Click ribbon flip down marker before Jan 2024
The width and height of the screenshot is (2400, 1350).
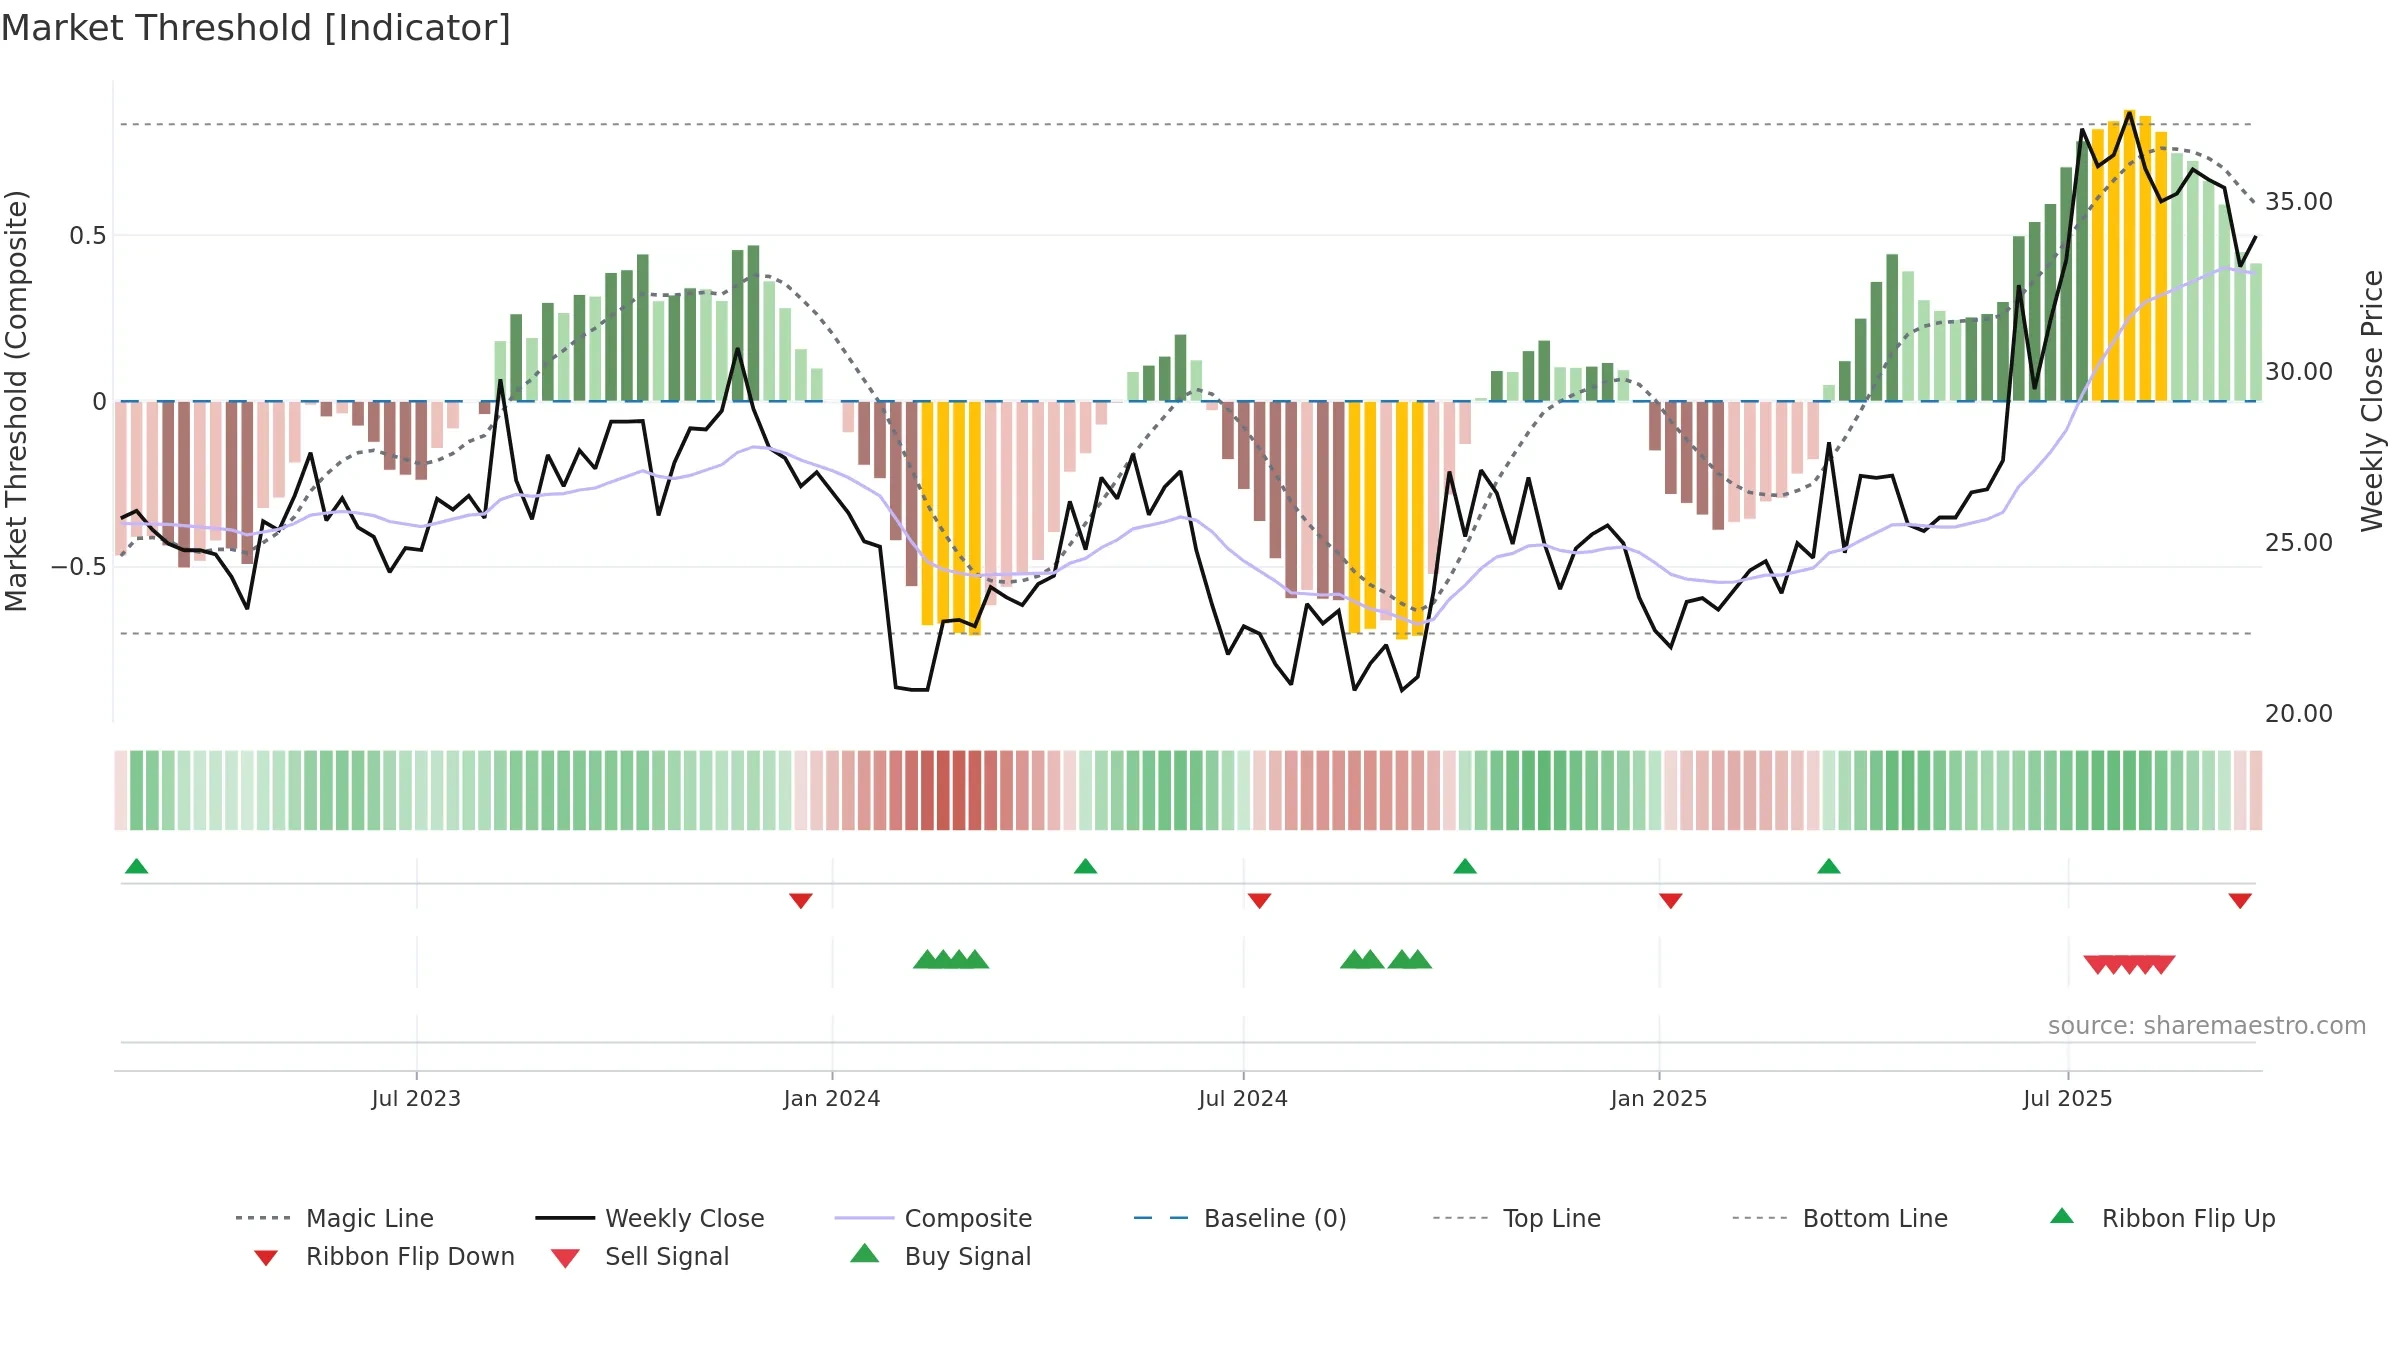pyautogui.click(x=801, y=901)
